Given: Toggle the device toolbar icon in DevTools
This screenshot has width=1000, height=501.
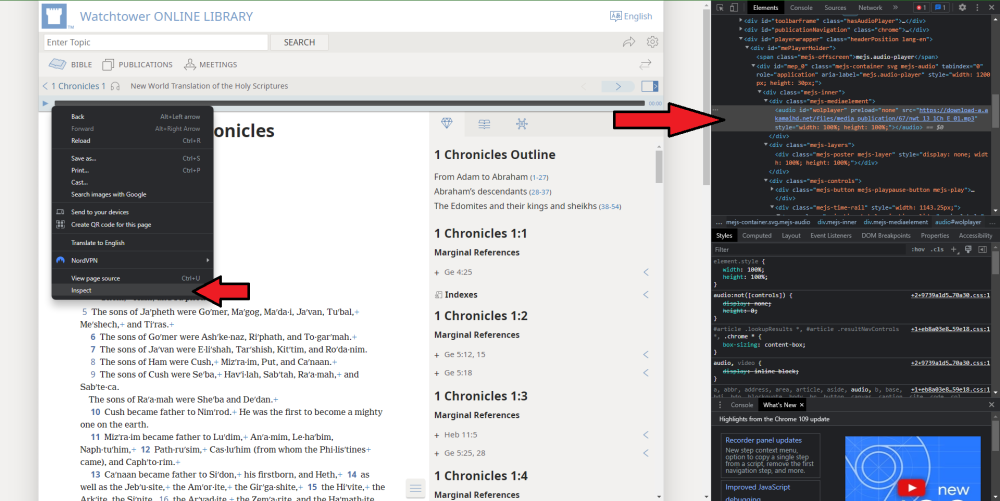Looking at the screenshot, I should (734, 7).
